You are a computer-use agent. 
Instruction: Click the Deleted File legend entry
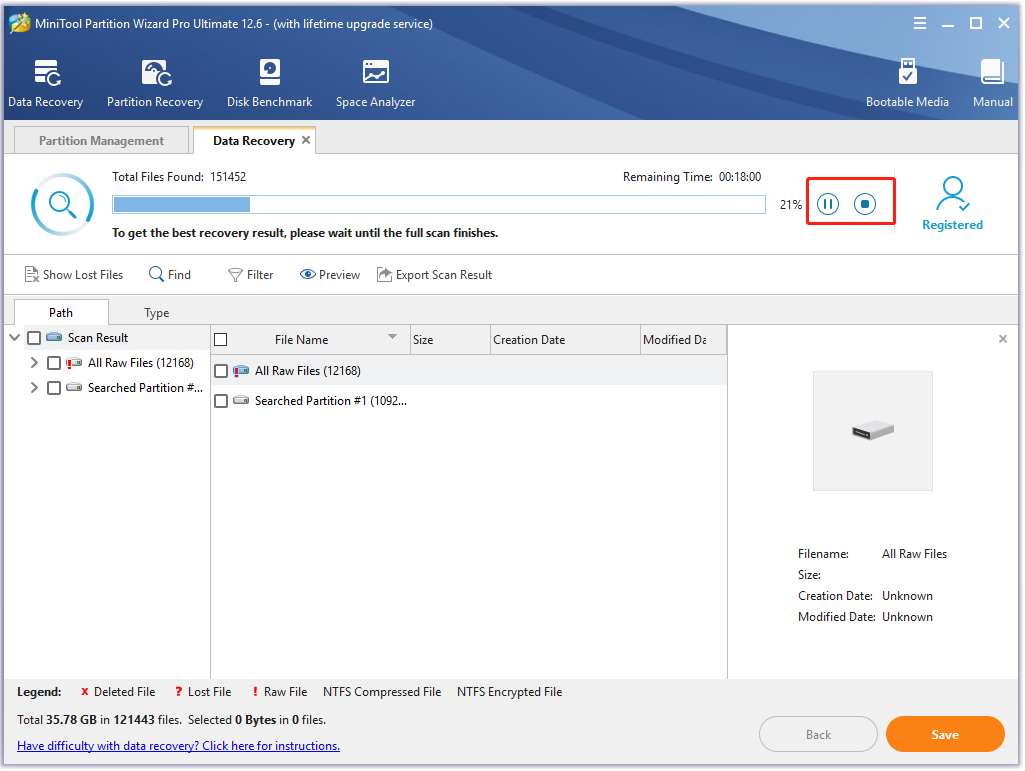118,692
